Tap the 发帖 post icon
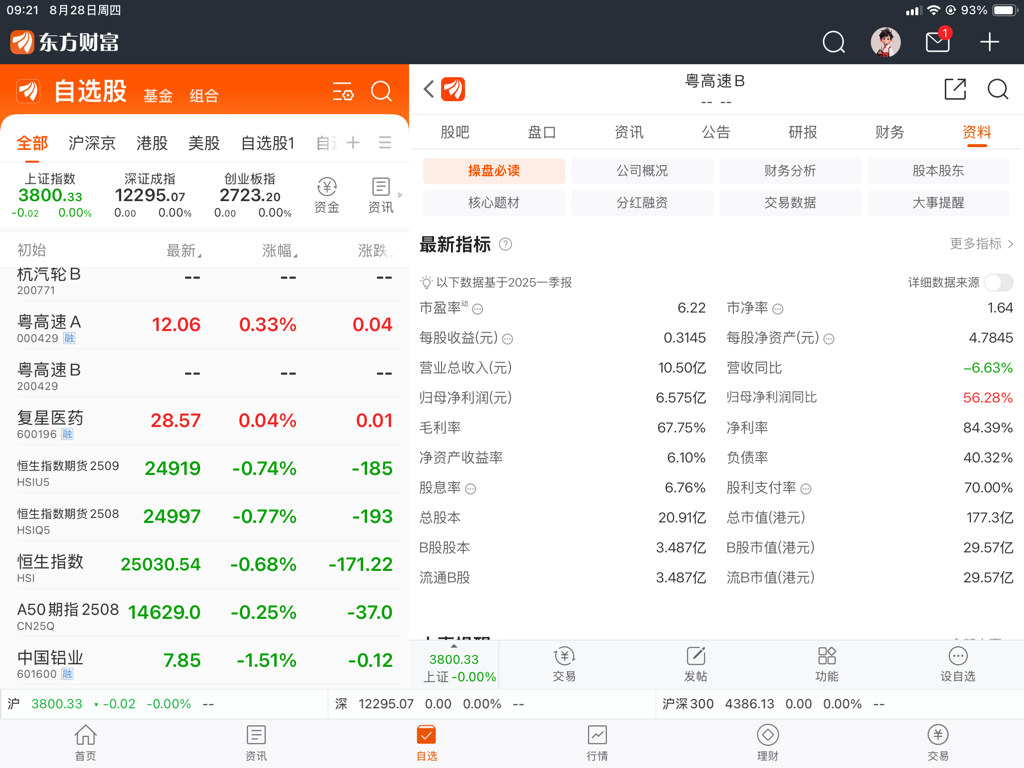This screenshot has width=1024, height=768. pos(696,664)
